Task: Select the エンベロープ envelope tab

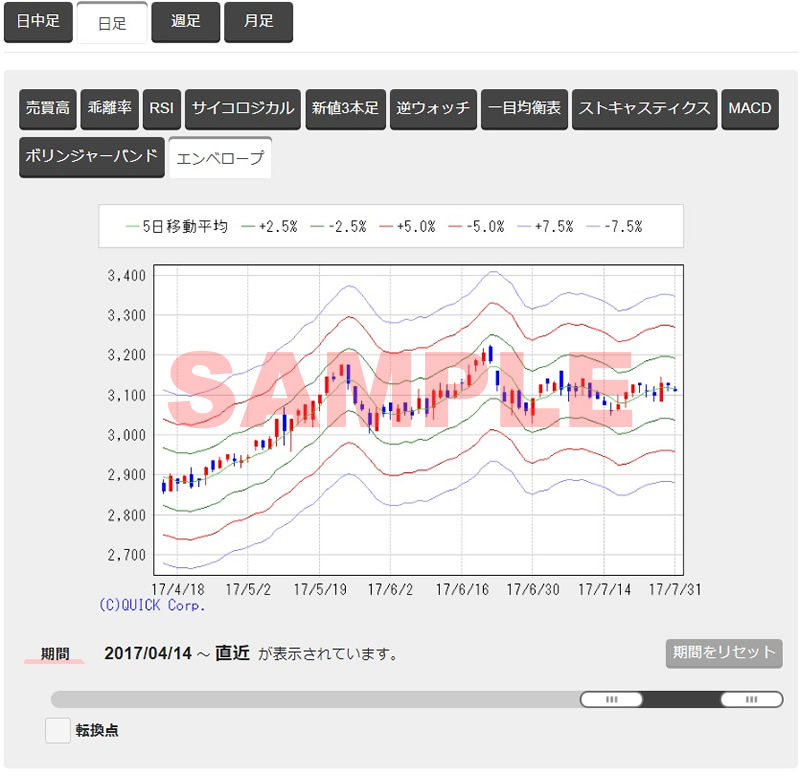Action: (x=220, y=158)
